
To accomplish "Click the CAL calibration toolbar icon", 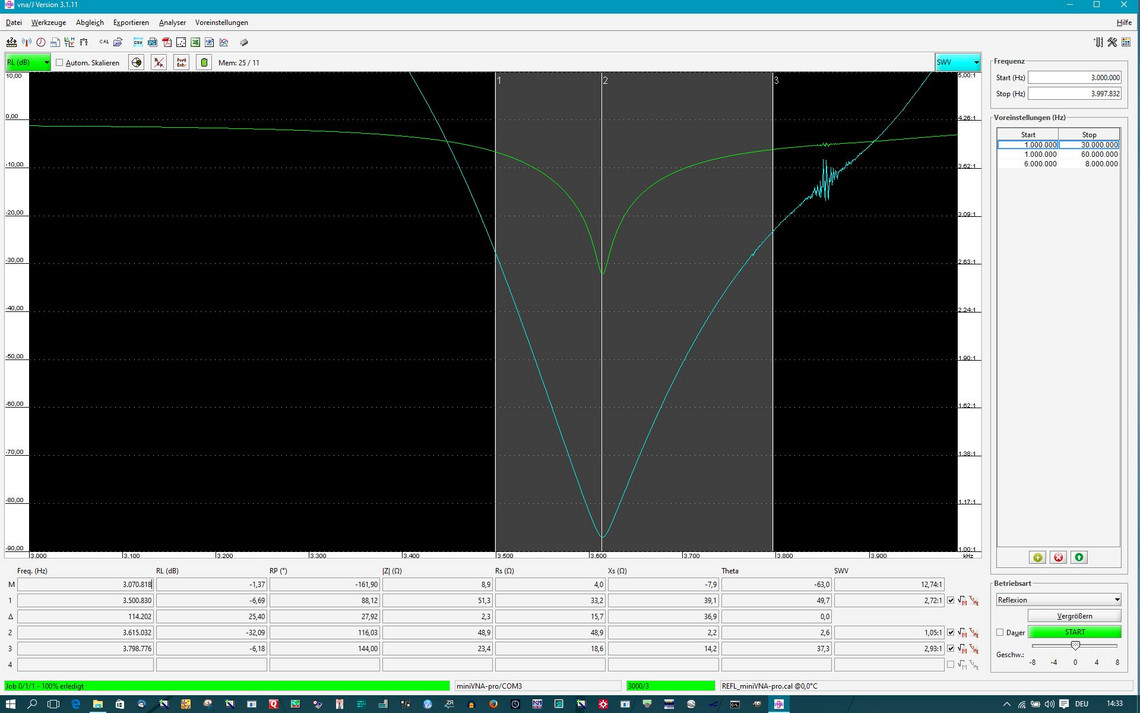I will tap(104, 42).
